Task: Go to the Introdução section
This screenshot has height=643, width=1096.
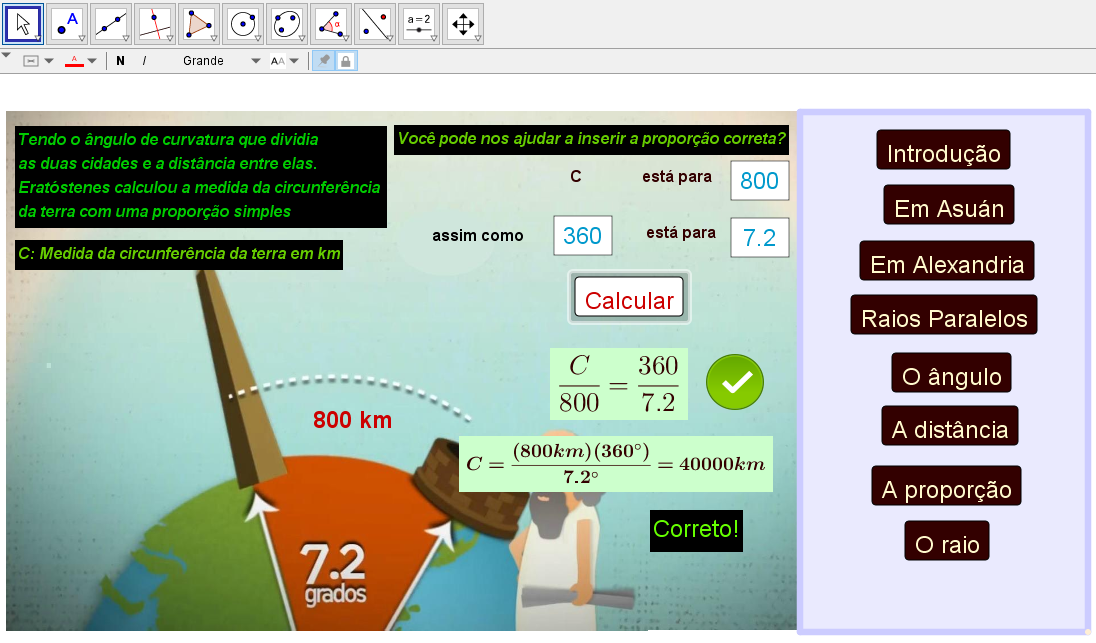Action: (944, 150)
